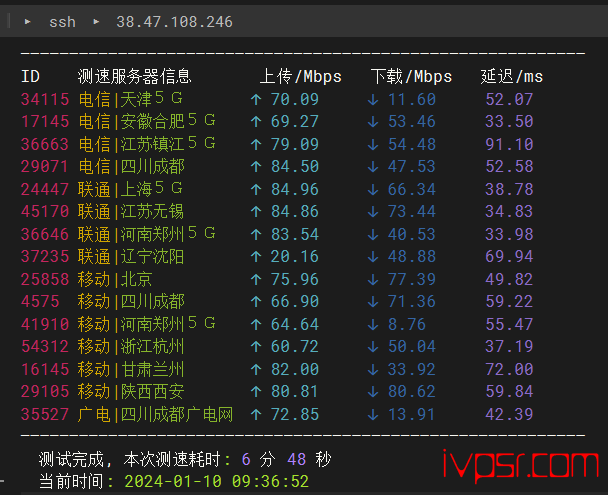Select the 广电|四川成都广电网 server entry

155,414
